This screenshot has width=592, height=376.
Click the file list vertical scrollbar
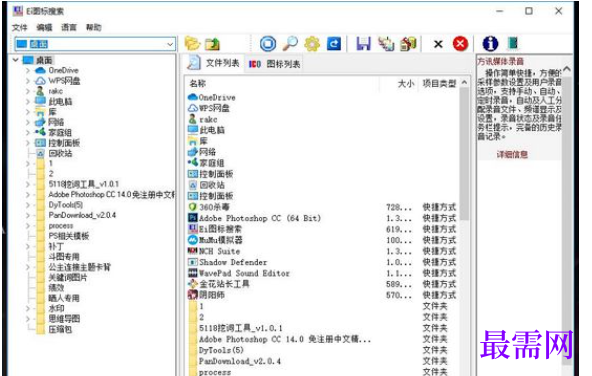click(464, 155)
